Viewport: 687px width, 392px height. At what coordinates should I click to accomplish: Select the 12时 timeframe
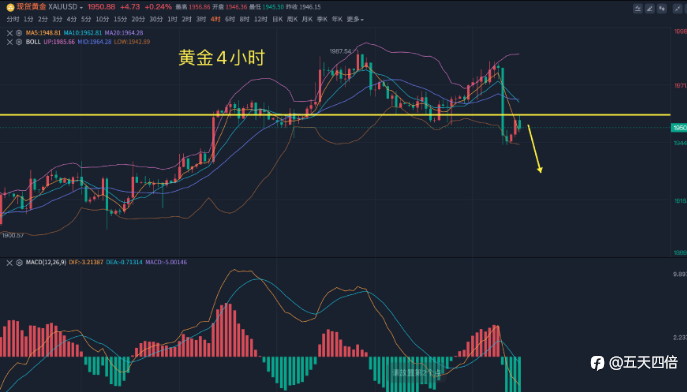pos(261,19)
